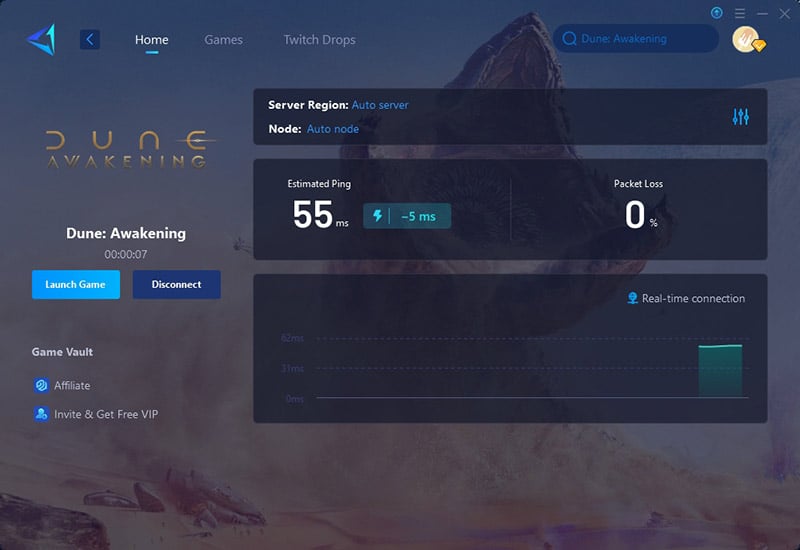Go back using the arrow button
The width and height of the screenshot is (800, 550).
(90, 39)
